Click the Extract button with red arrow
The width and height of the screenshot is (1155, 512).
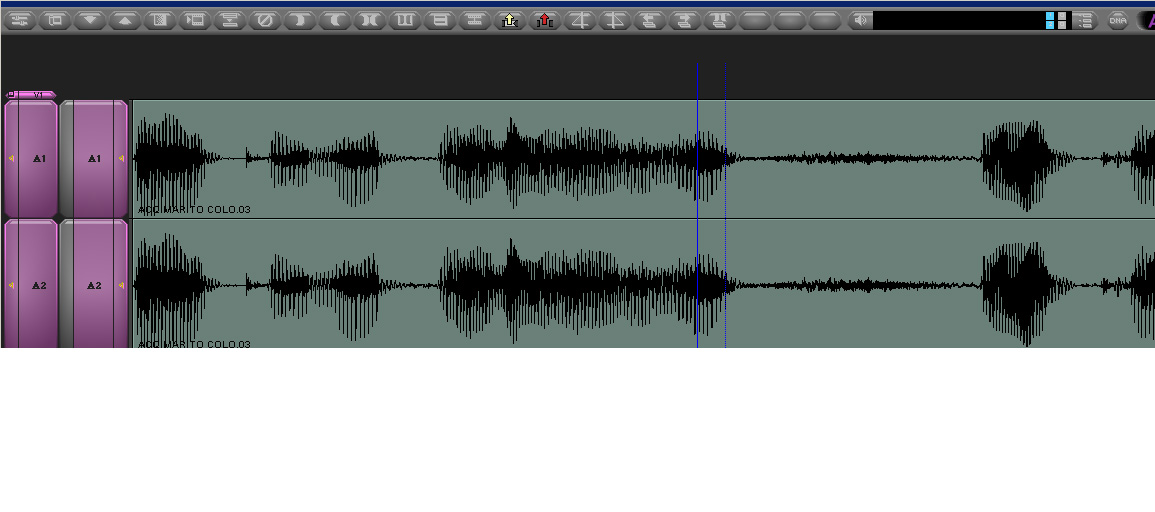[x=545, y=20]
